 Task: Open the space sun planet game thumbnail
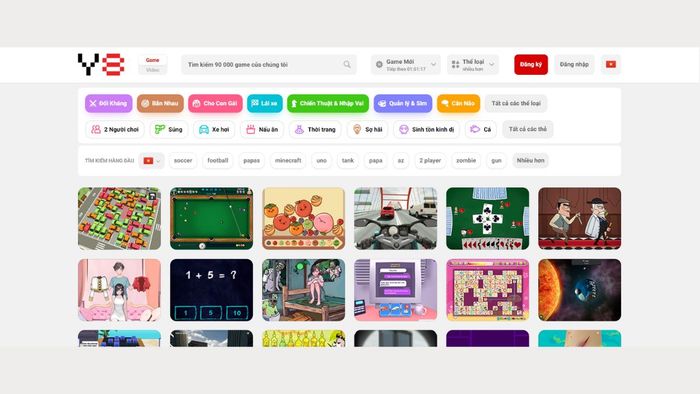pos(579,290)
